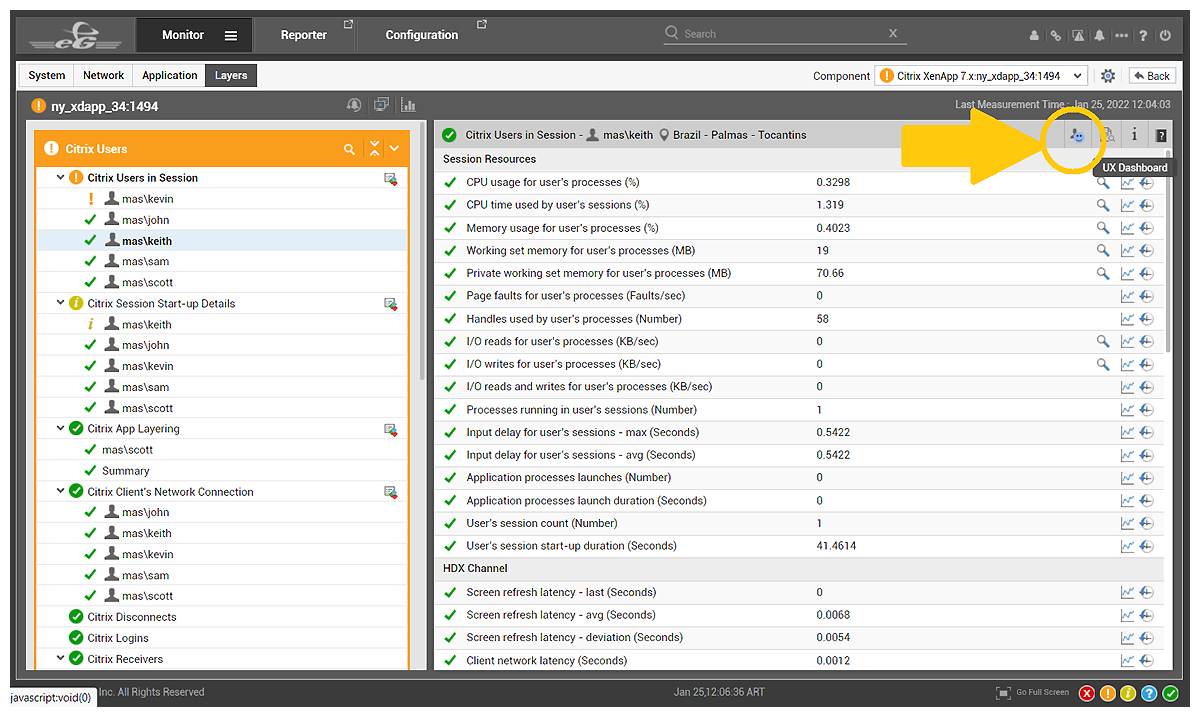
Task: Click the collapse-all arrows icon in Citrix Users header
Action: point(374,149)
